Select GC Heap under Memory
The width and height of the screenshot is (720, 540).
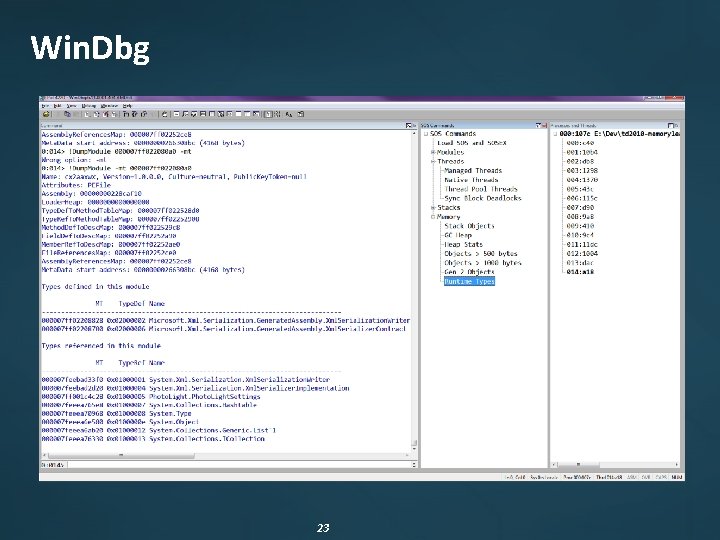(458, 235)
